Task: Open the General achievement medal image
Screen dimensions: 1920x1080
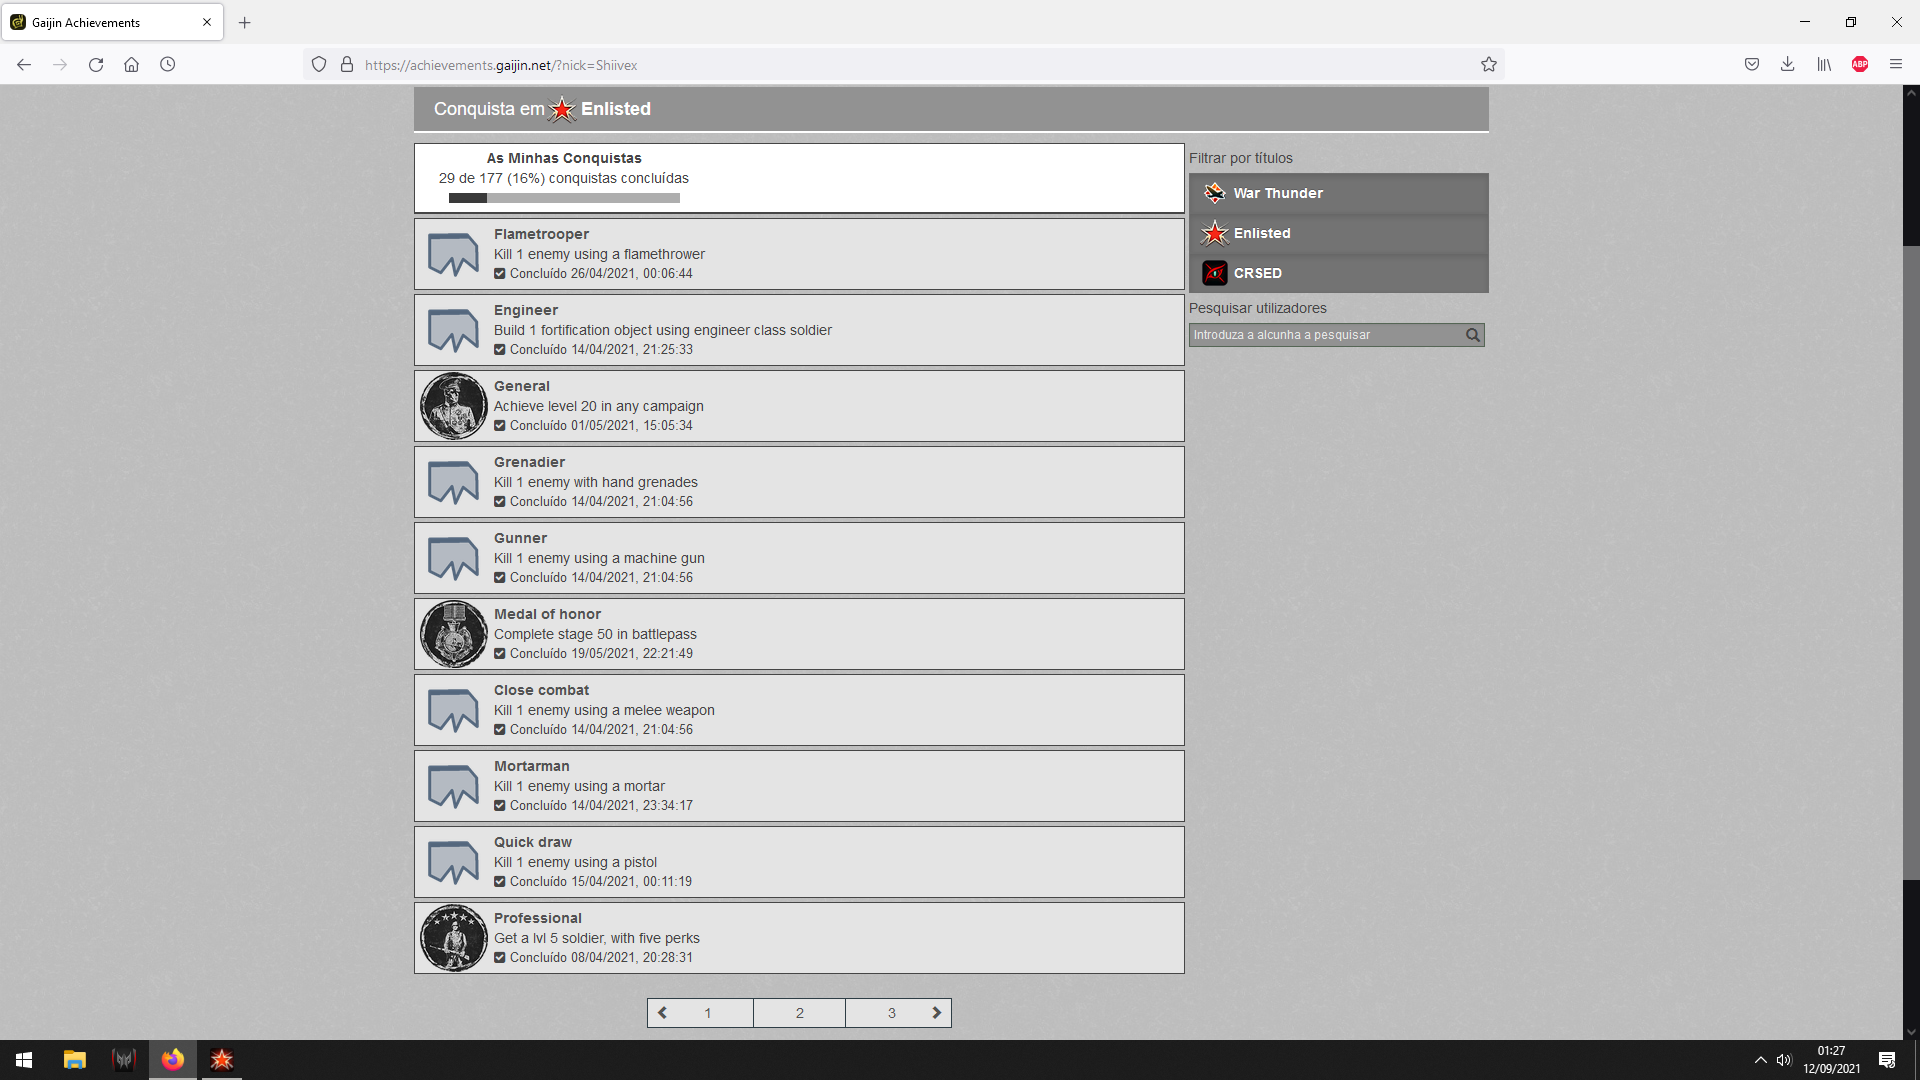Action: (453, 406)
